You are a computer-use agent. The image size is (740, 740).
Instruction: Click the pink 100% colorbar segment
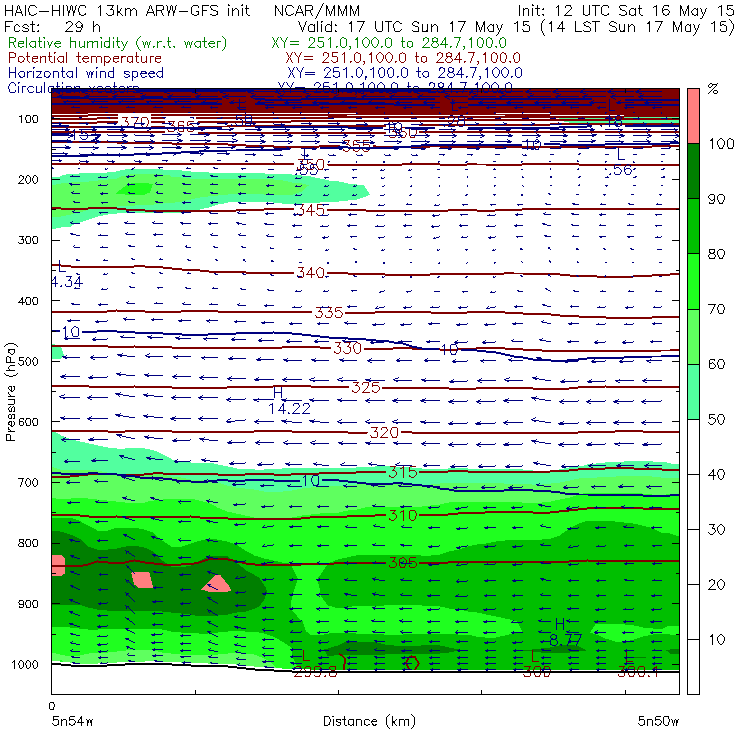click(693, 116)
